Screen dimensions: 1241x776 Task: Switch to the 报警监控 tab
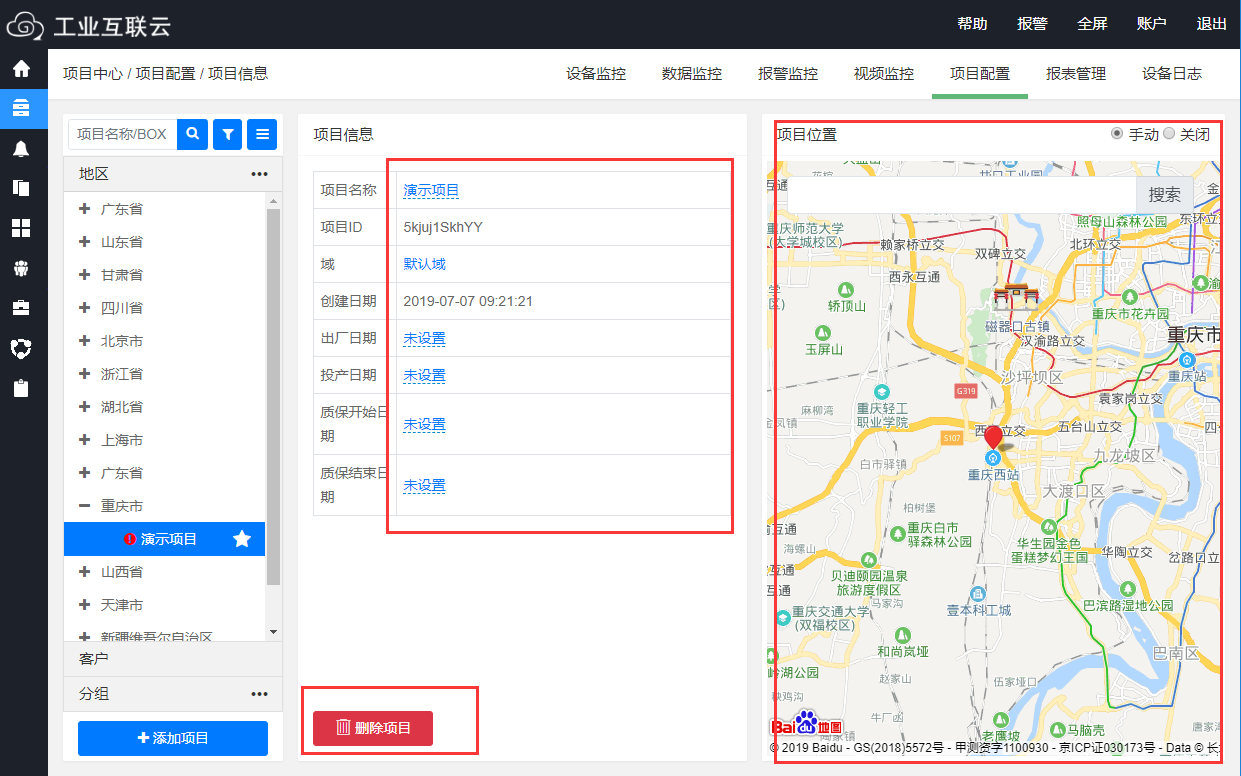pyautogui.click(x=788, y=74)
